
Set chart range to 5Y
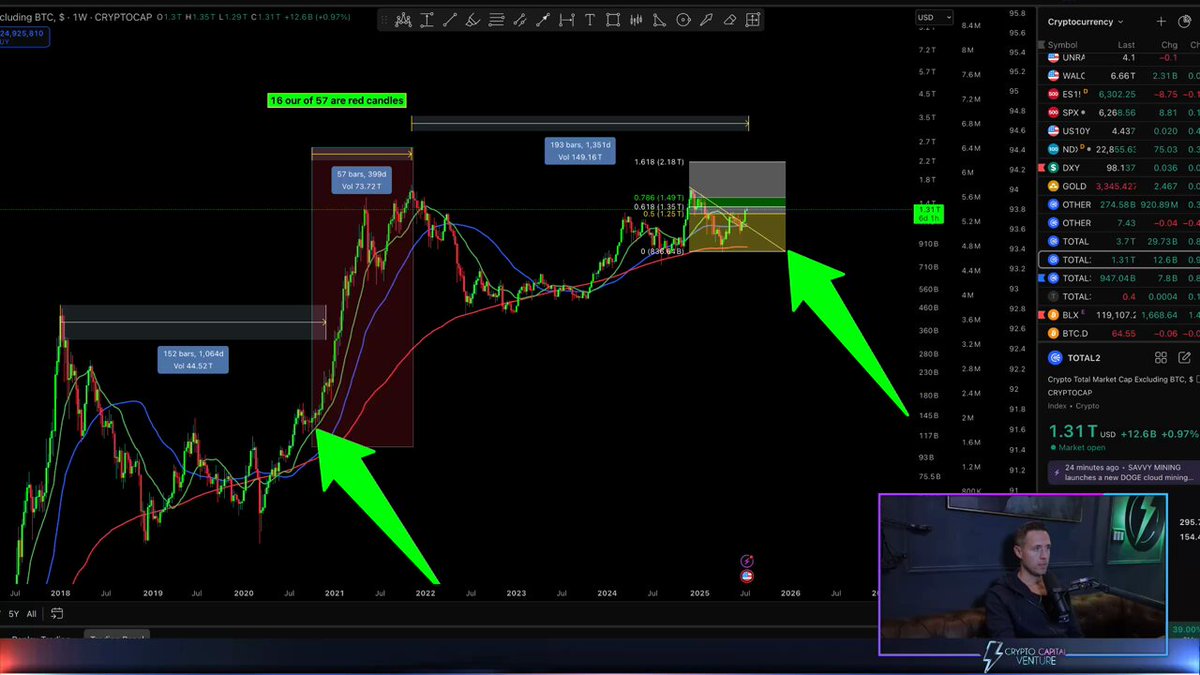[14, 614]
